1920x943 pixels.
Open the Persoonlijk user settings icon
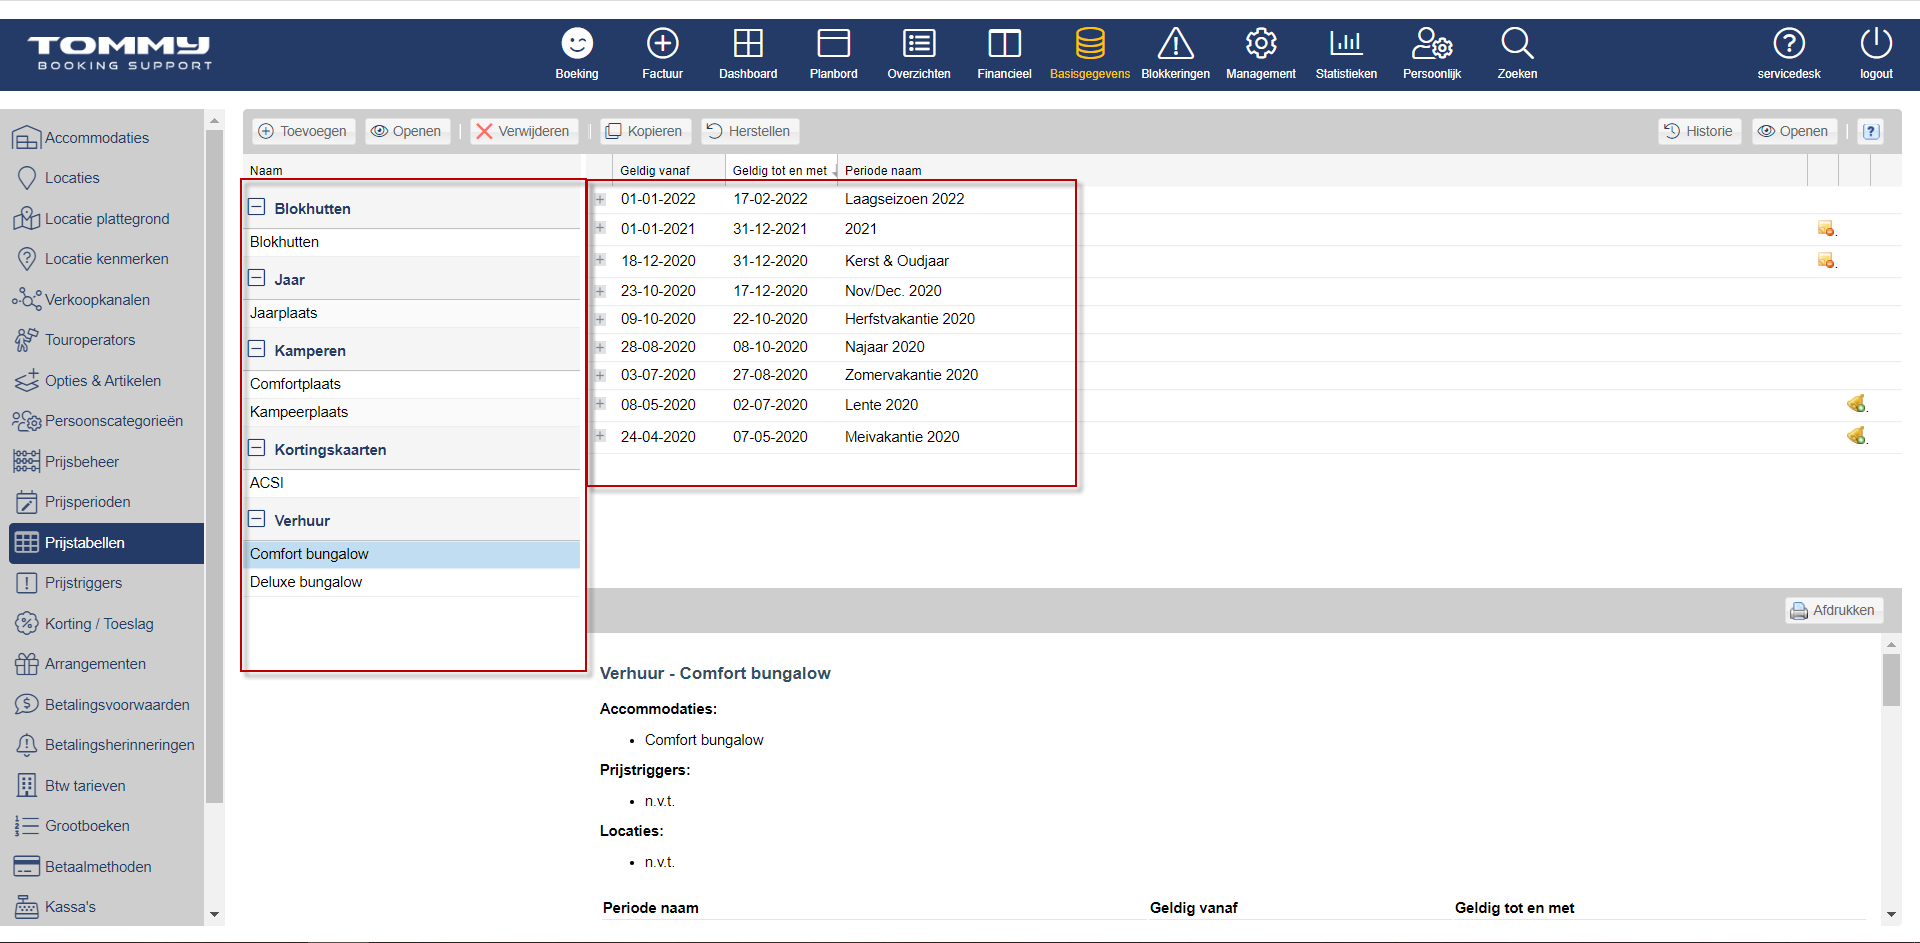[x=1432, y=44]
